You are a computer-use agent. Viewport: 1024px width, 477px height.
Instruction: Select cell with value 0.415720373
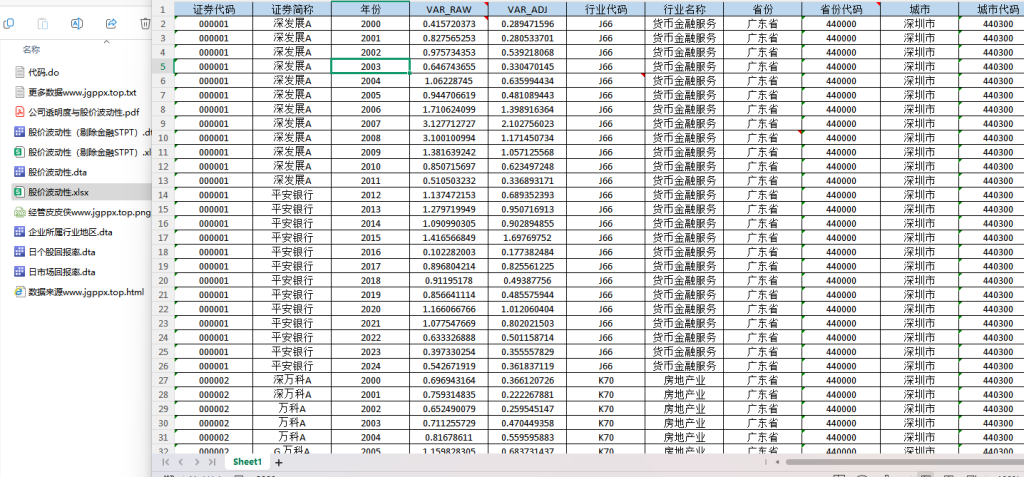click(449, 24)
